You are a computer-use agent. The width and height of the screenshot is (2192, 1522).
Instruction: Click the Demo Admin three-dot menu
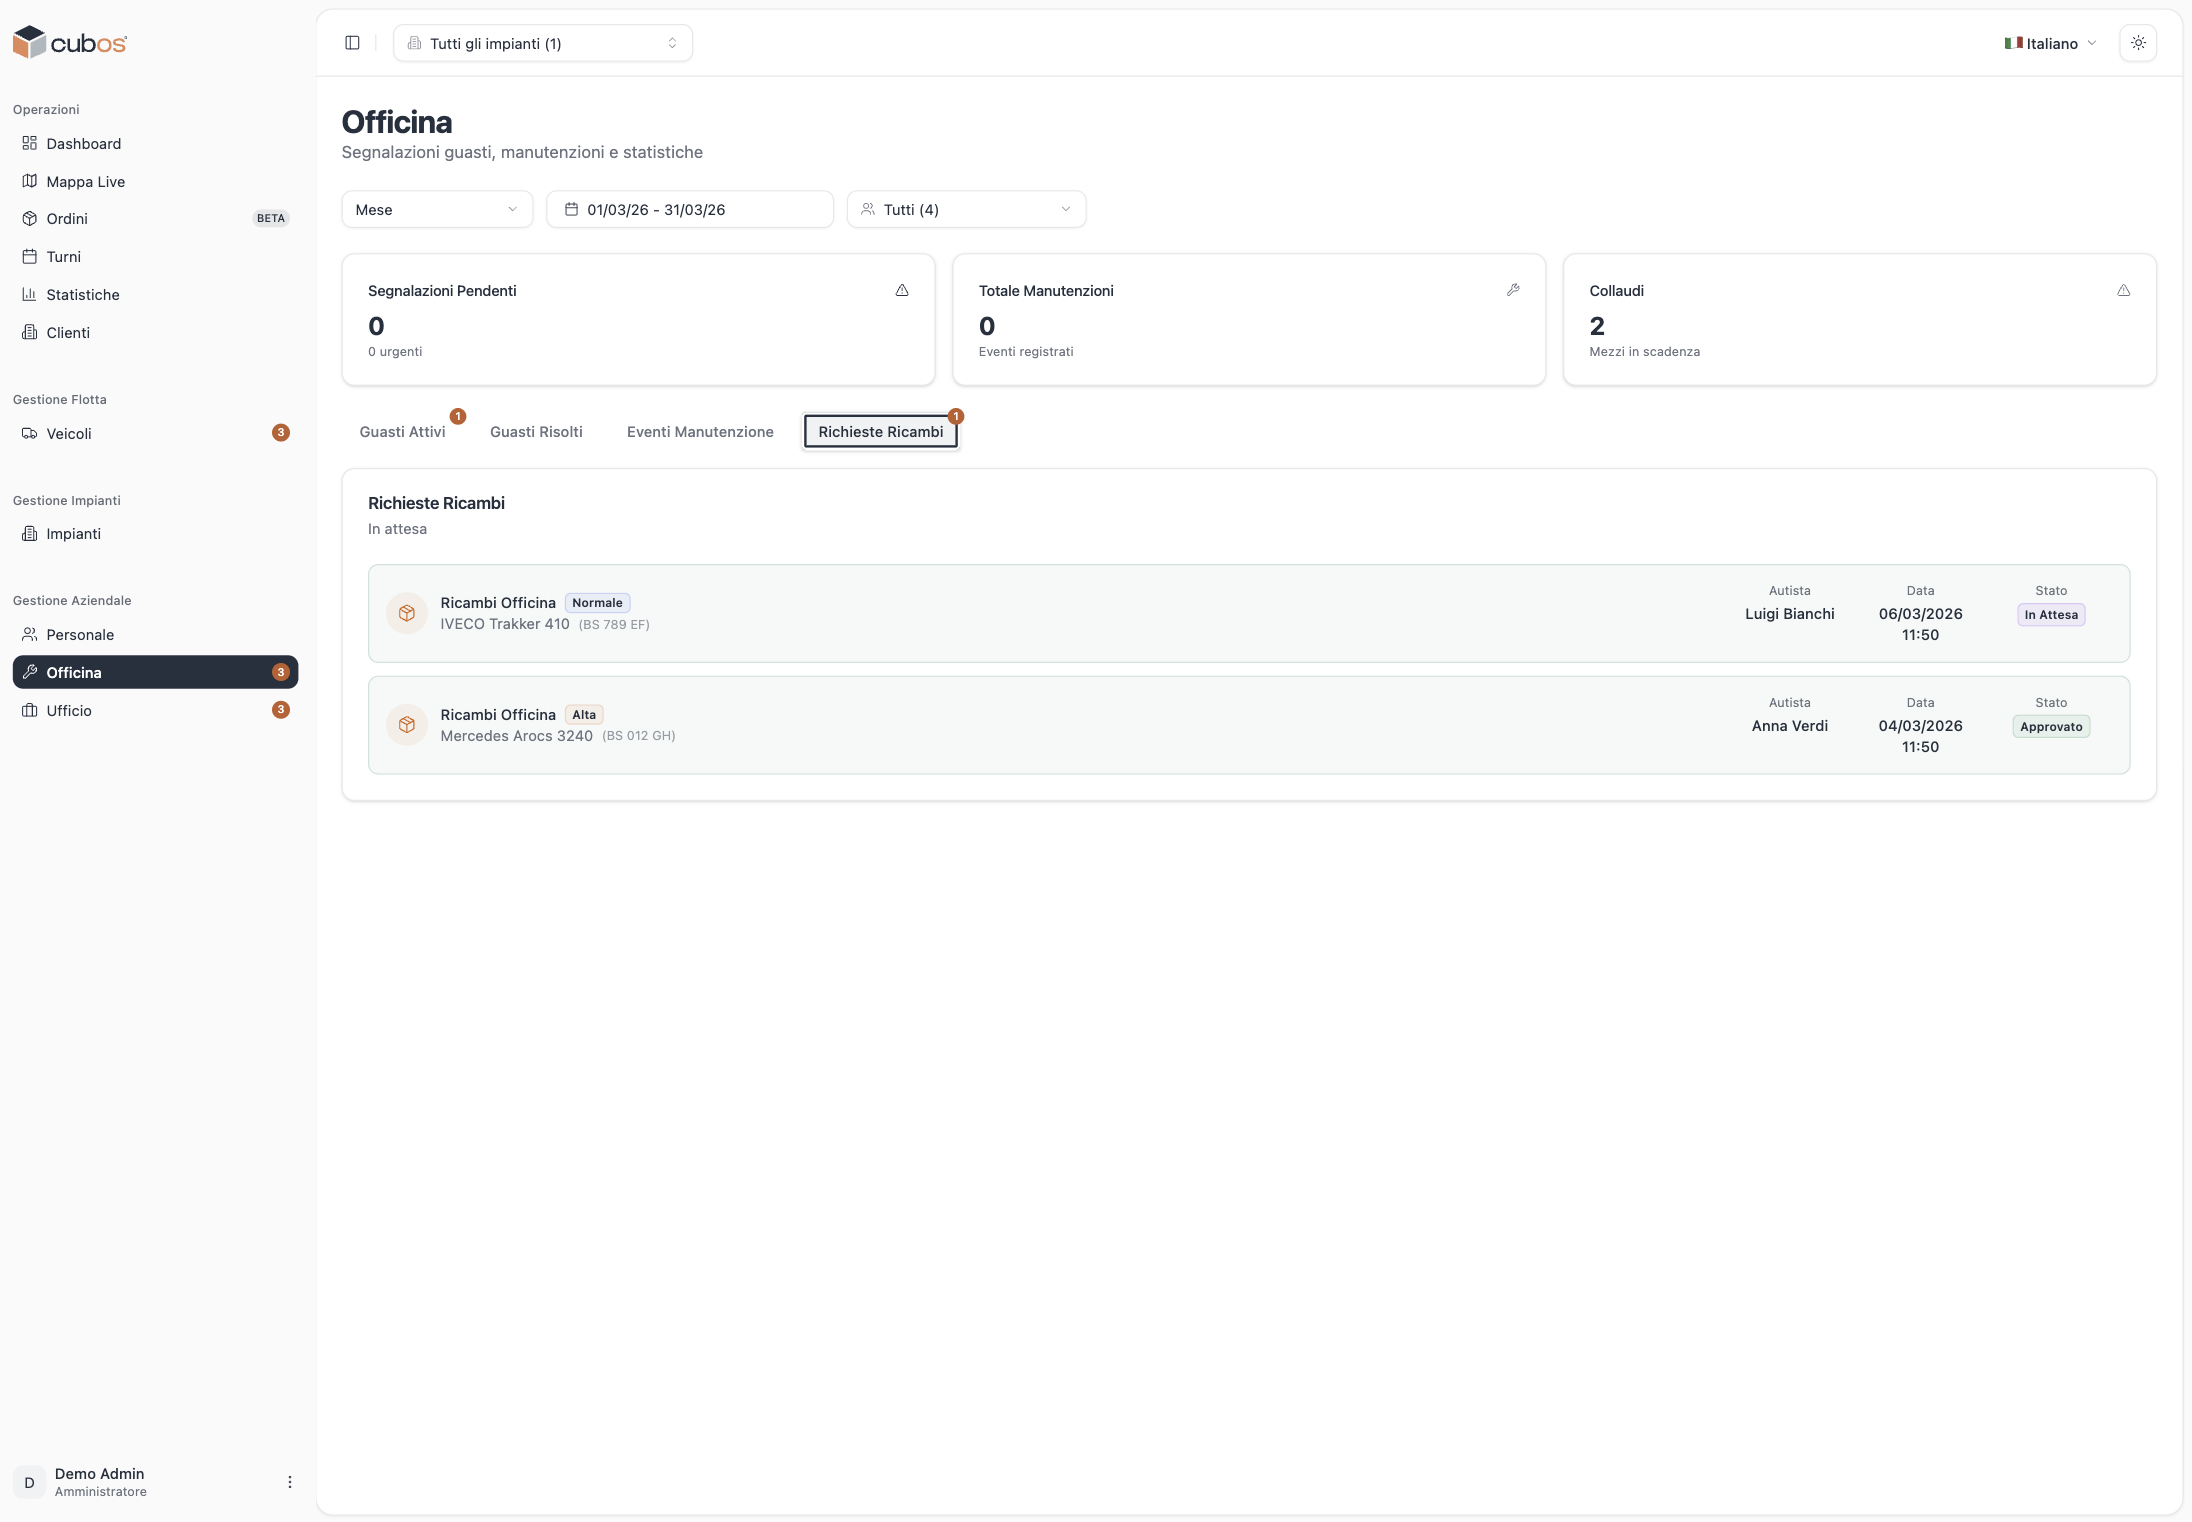coord(290,1482)
